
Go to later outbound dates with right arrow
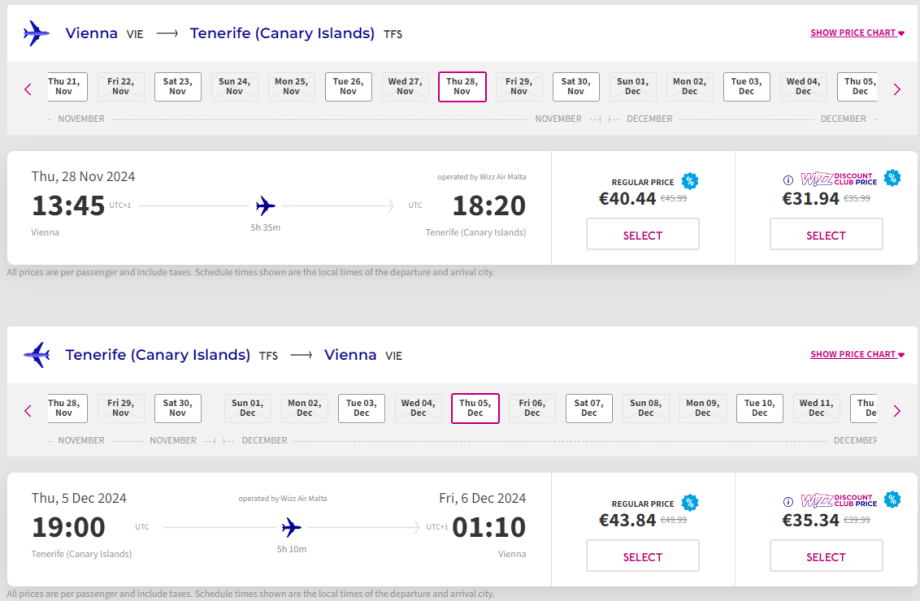coord(896,89)
